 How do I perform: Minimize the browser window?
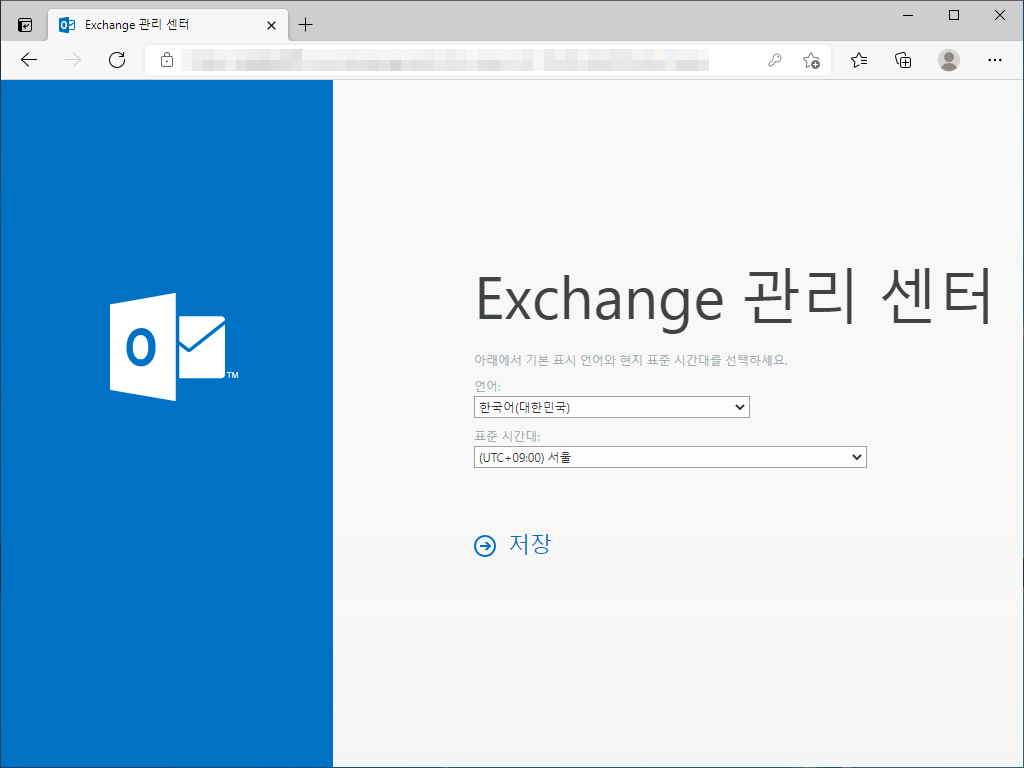point(908,15)
